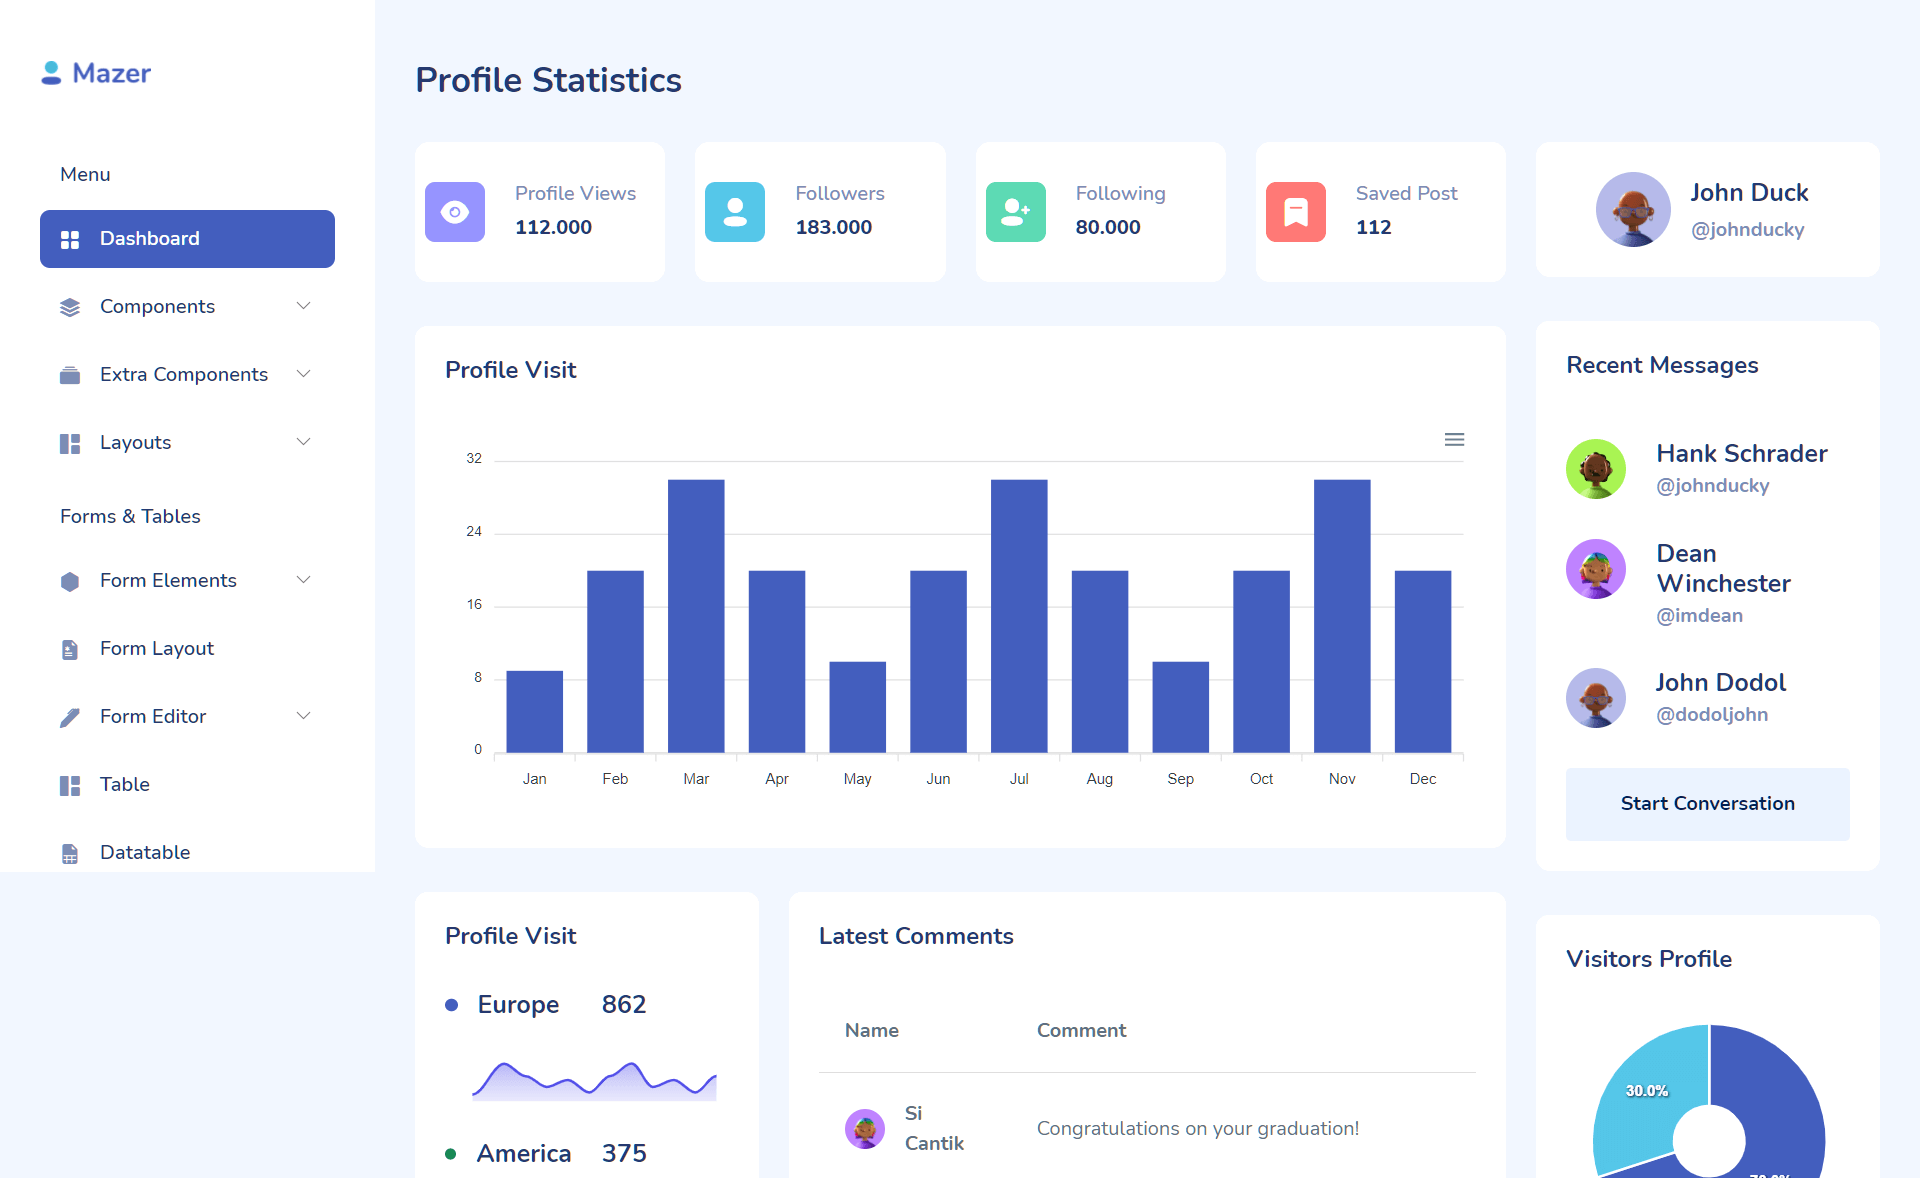Select the Form Elements menu item
Viewport: 1920px width, 1178px height.
pos(167,579)
